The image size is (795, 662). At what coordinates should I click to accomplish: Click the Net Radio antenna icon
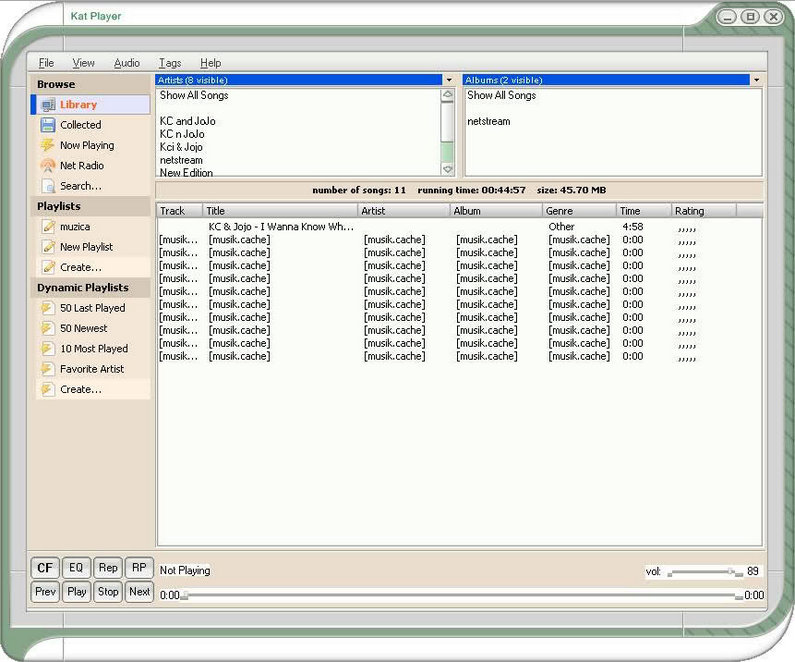click(x=48, y=165)
